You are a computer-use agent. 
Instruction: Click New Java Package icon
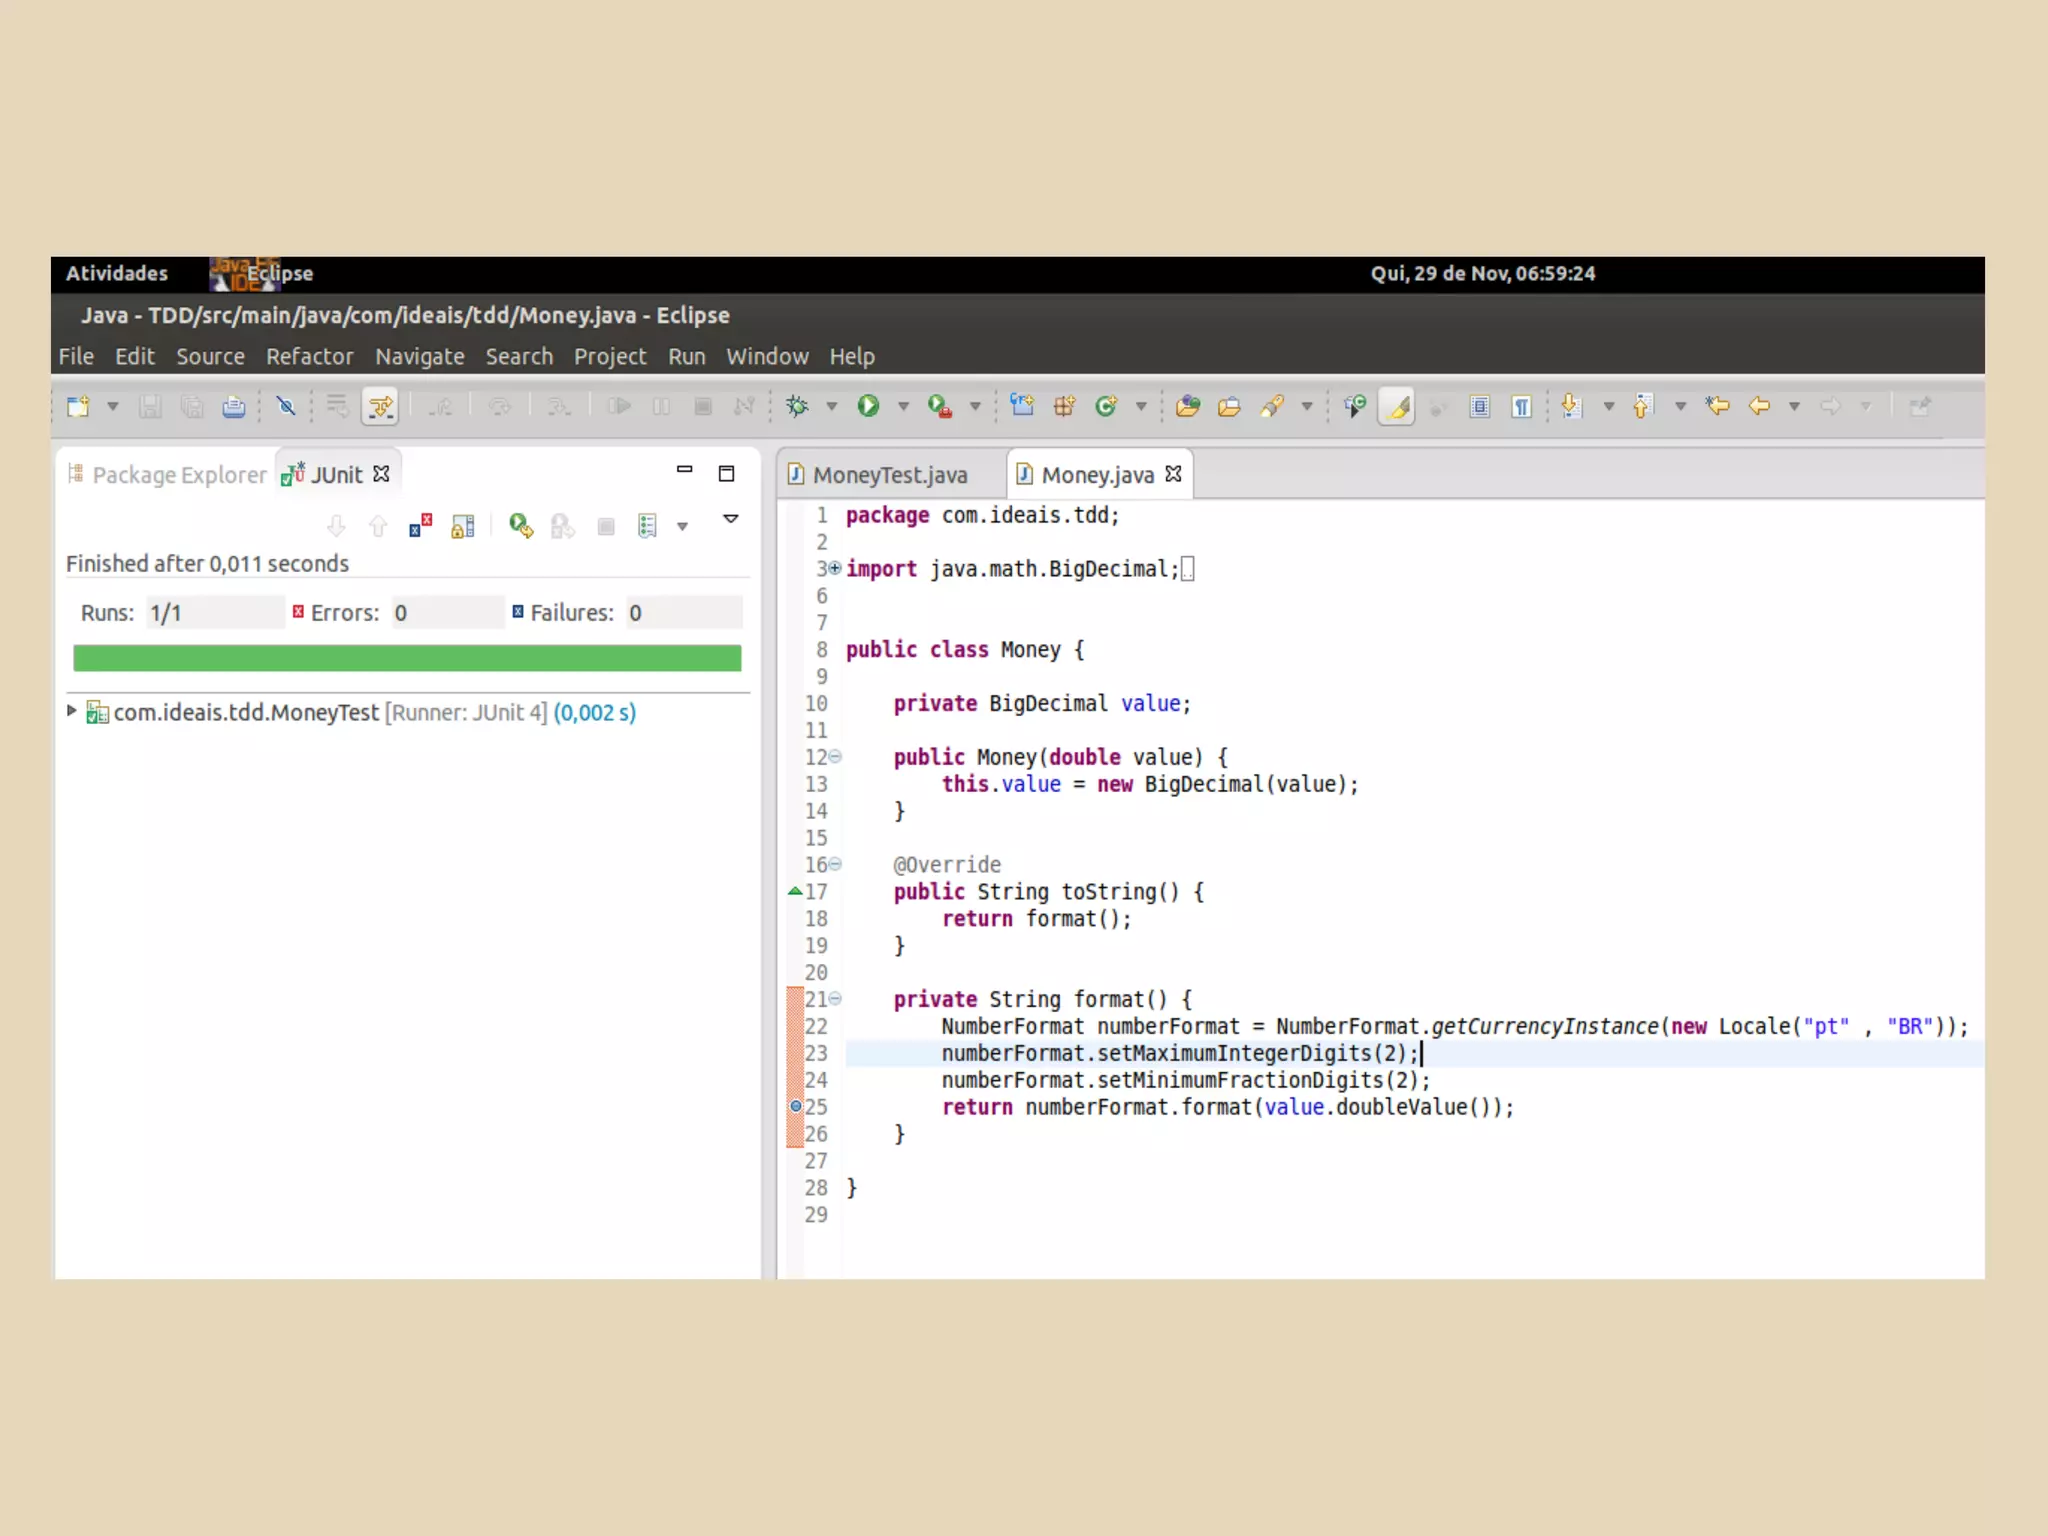pyautogui.click(x=1064, y=406)
